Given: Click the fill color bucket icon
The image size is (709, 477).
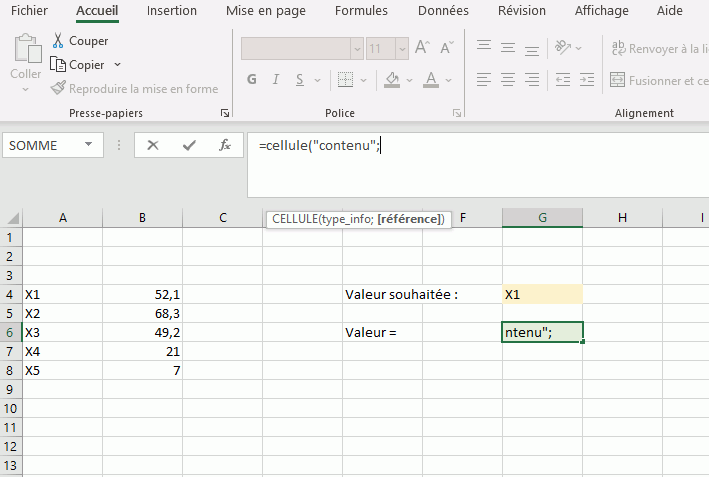Looking at the screenshot, I should [393, 80].
